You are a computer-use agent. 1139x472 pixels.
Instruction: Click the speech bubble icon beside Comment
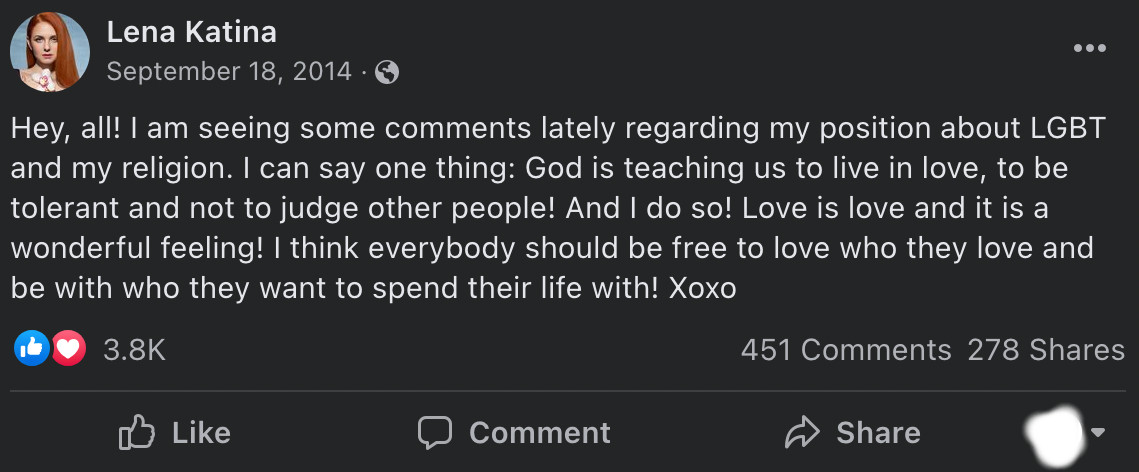[x=435, y=433]
